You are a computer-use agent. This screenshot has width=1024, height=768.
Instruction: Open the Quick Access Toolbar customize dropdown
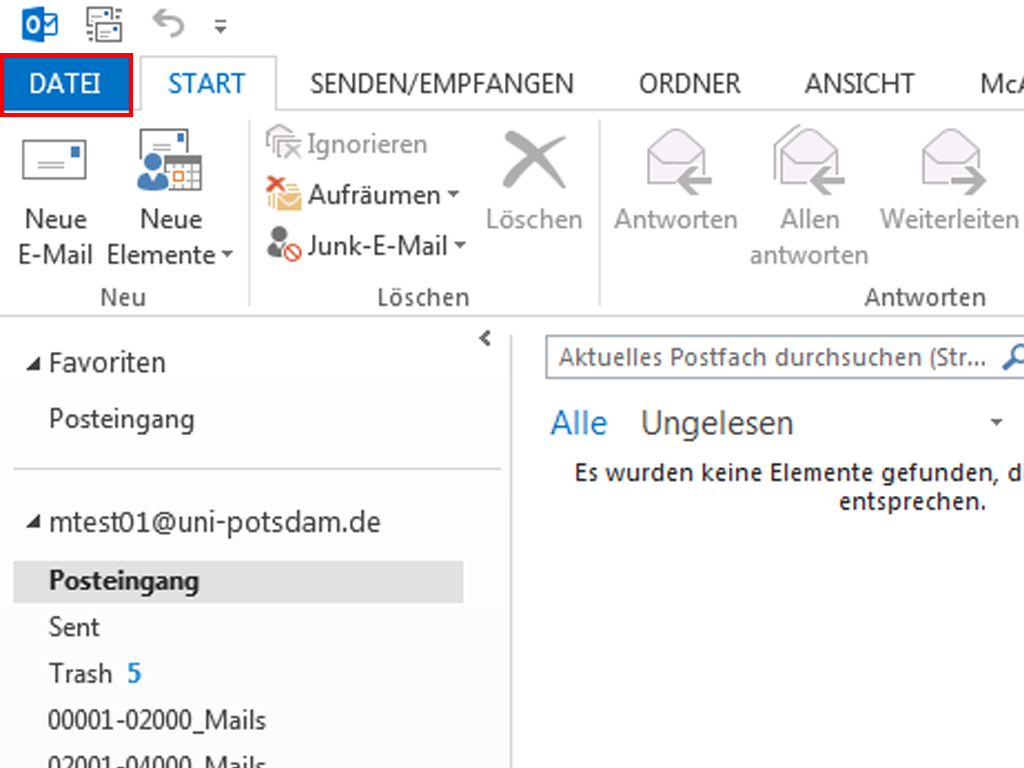coord(220,27)
